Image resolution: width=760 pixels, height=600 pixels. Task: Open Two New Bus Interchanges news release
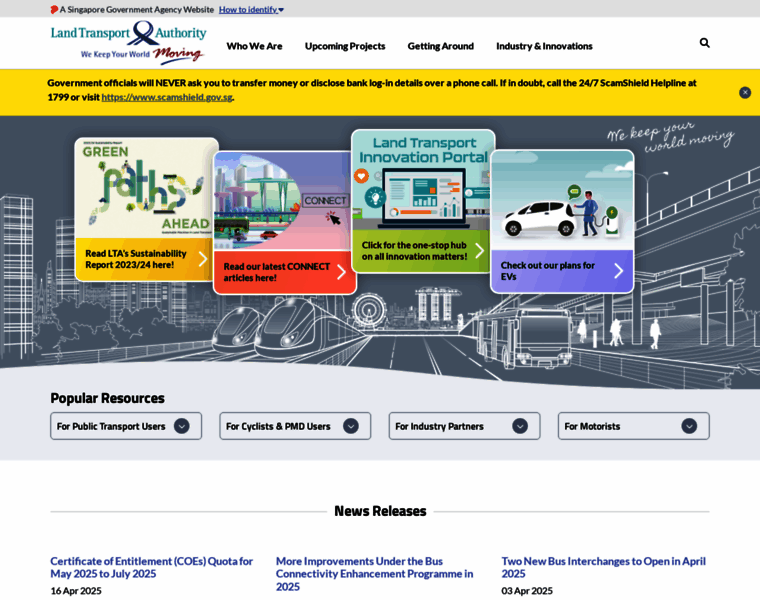pyautogui.click(x=603, y=568)
